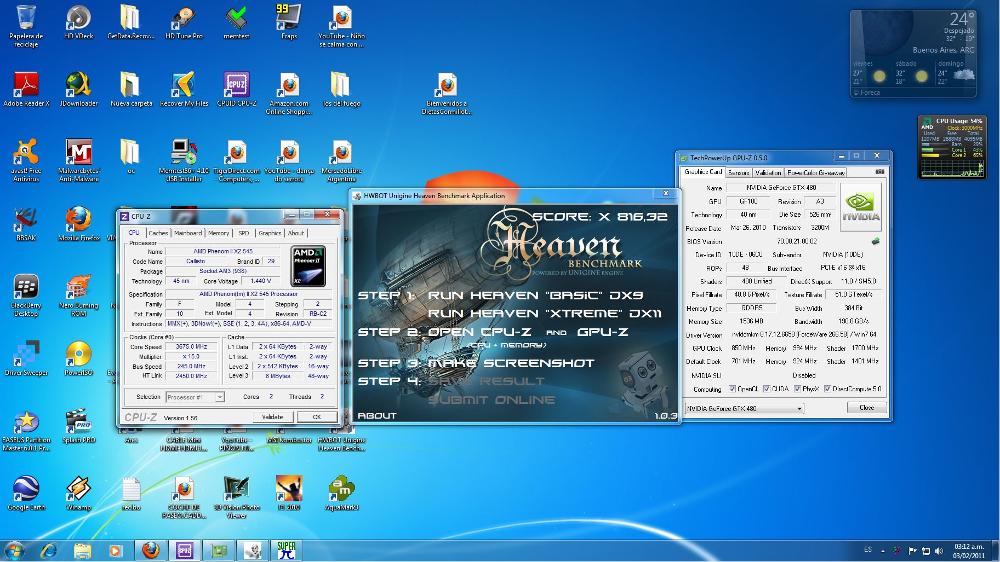This screenshot has height=562, width=1000.
Task: Click the Validate button in CPU-Z
Action: 273,417
